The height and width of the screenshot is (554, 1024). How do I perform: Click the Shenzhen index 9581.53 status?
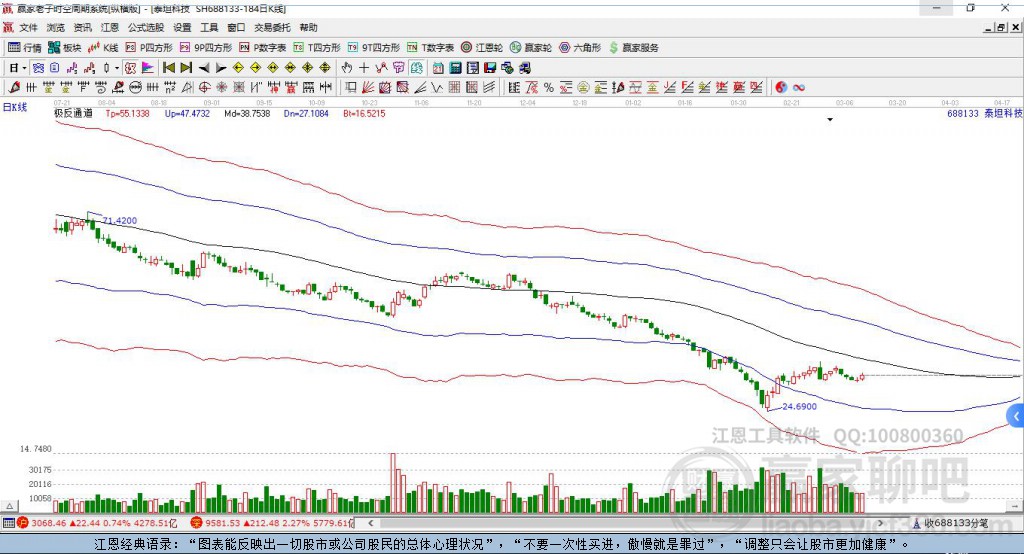pyautogui.click(x=272, y=523)
